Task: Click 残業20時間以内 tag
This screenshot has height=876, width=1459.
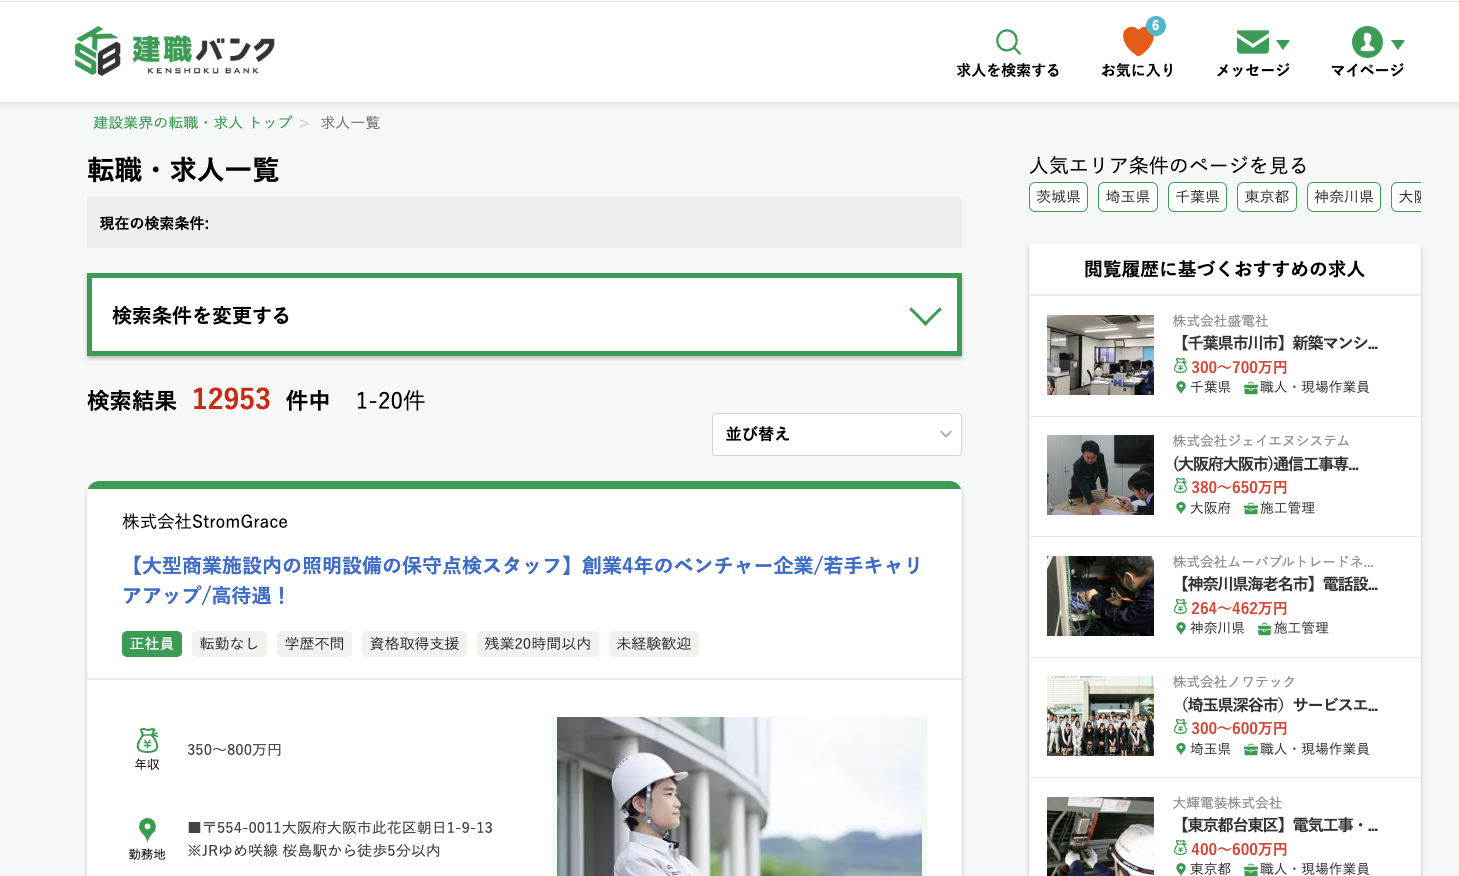Action: 538,644
